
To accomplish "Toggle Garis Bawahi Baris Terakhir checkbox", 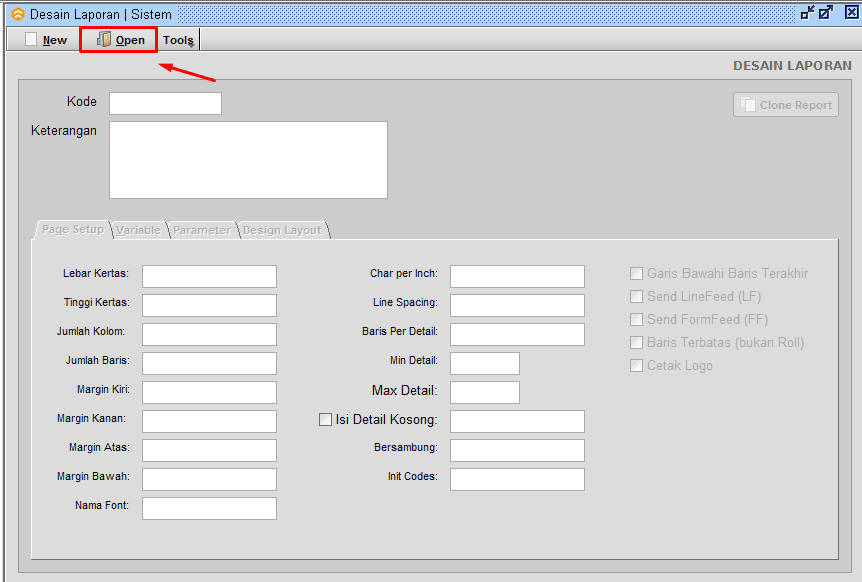I will 636,273.
